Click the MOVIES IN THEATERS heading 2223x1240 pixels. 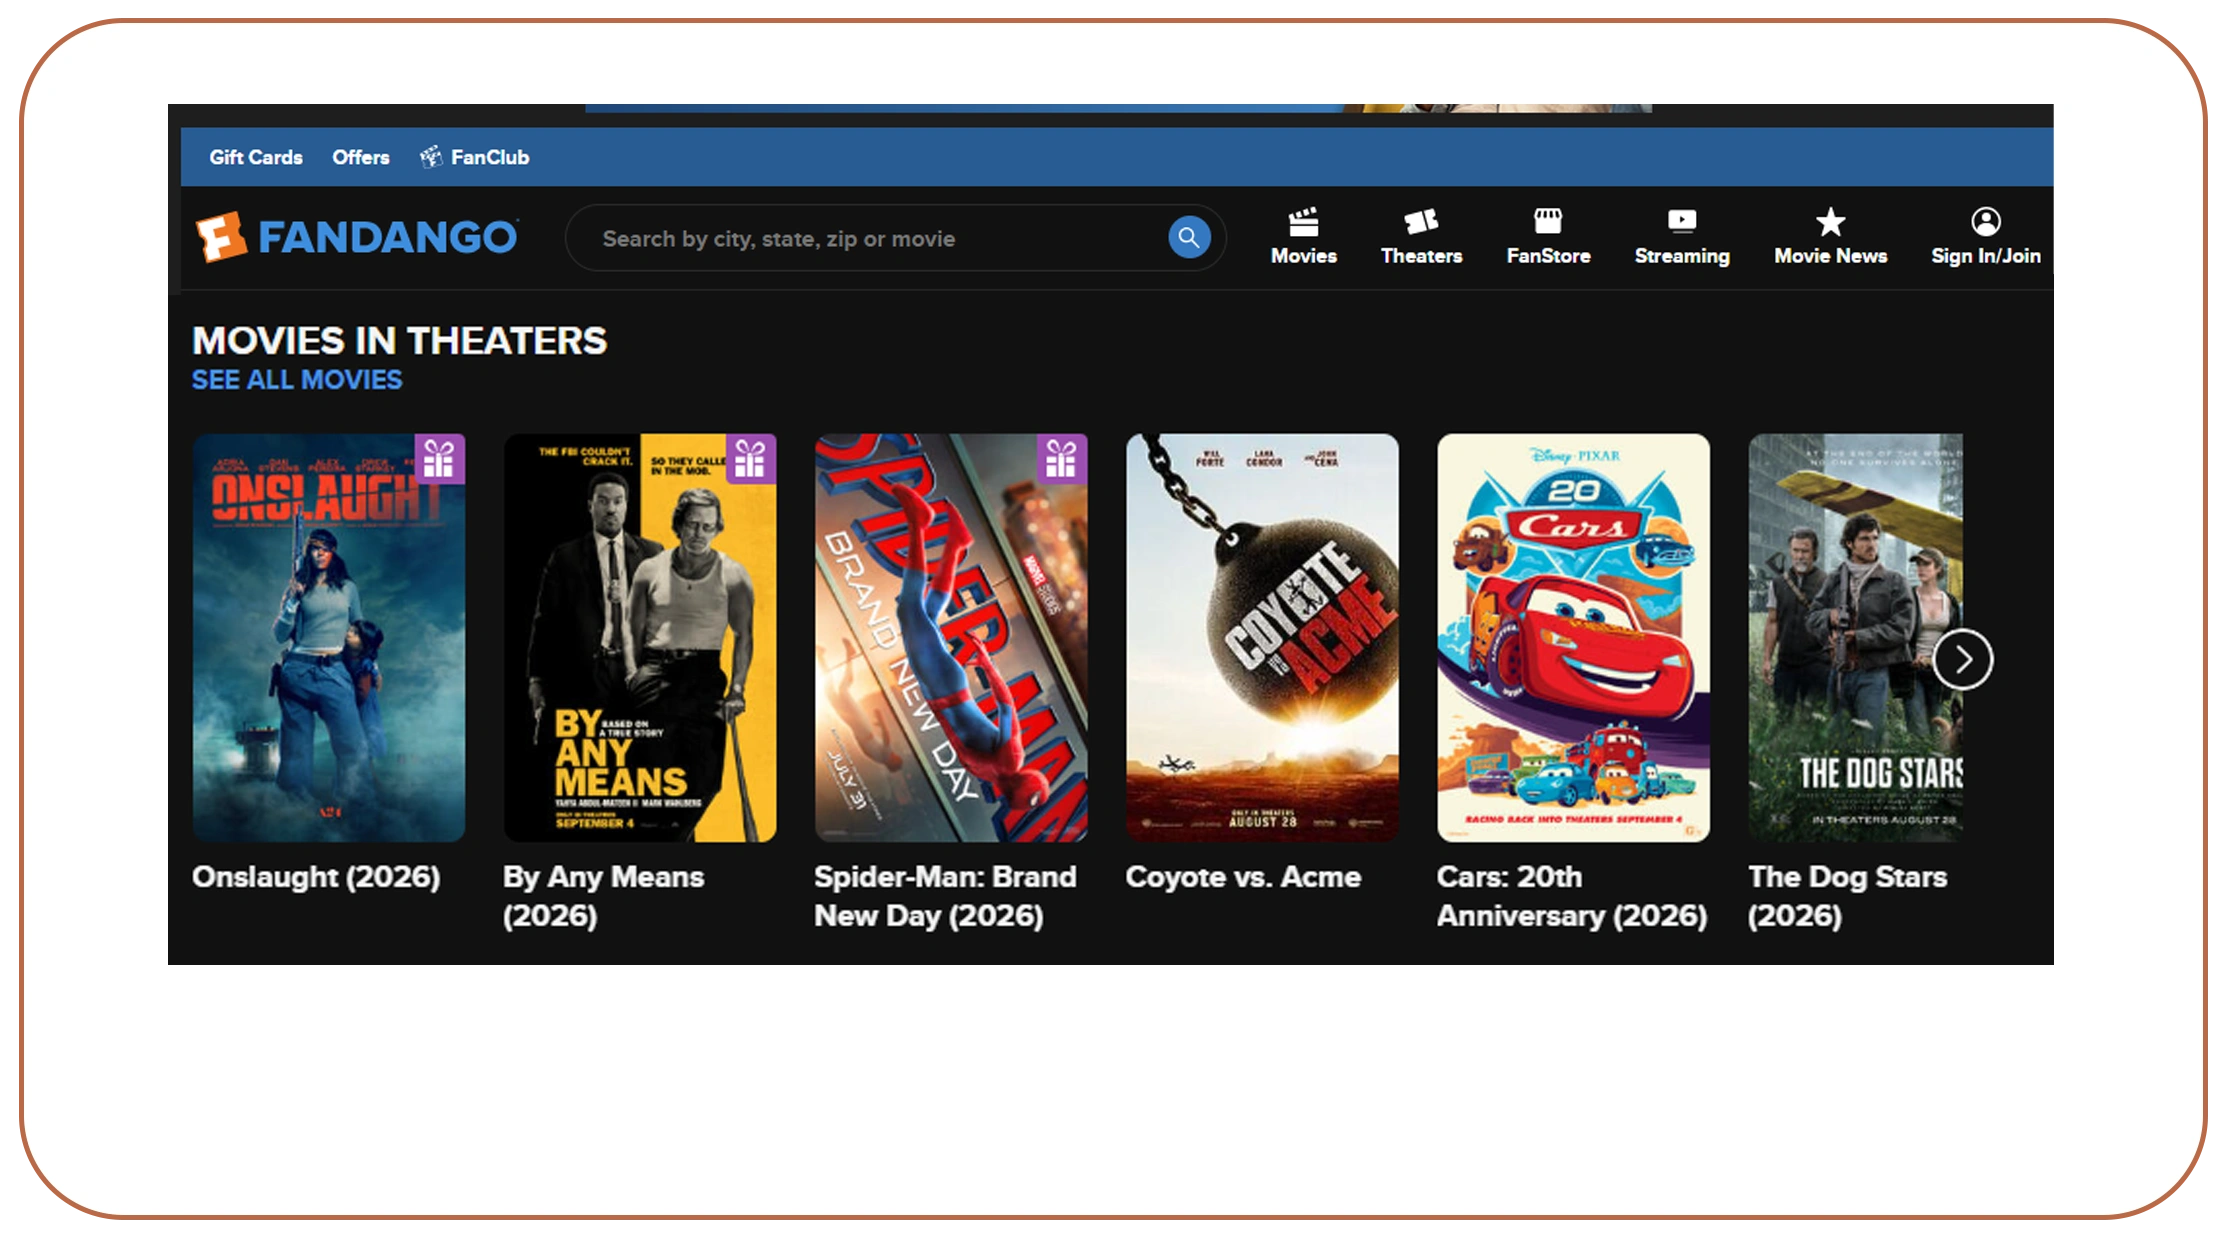[x=399, y=341]
